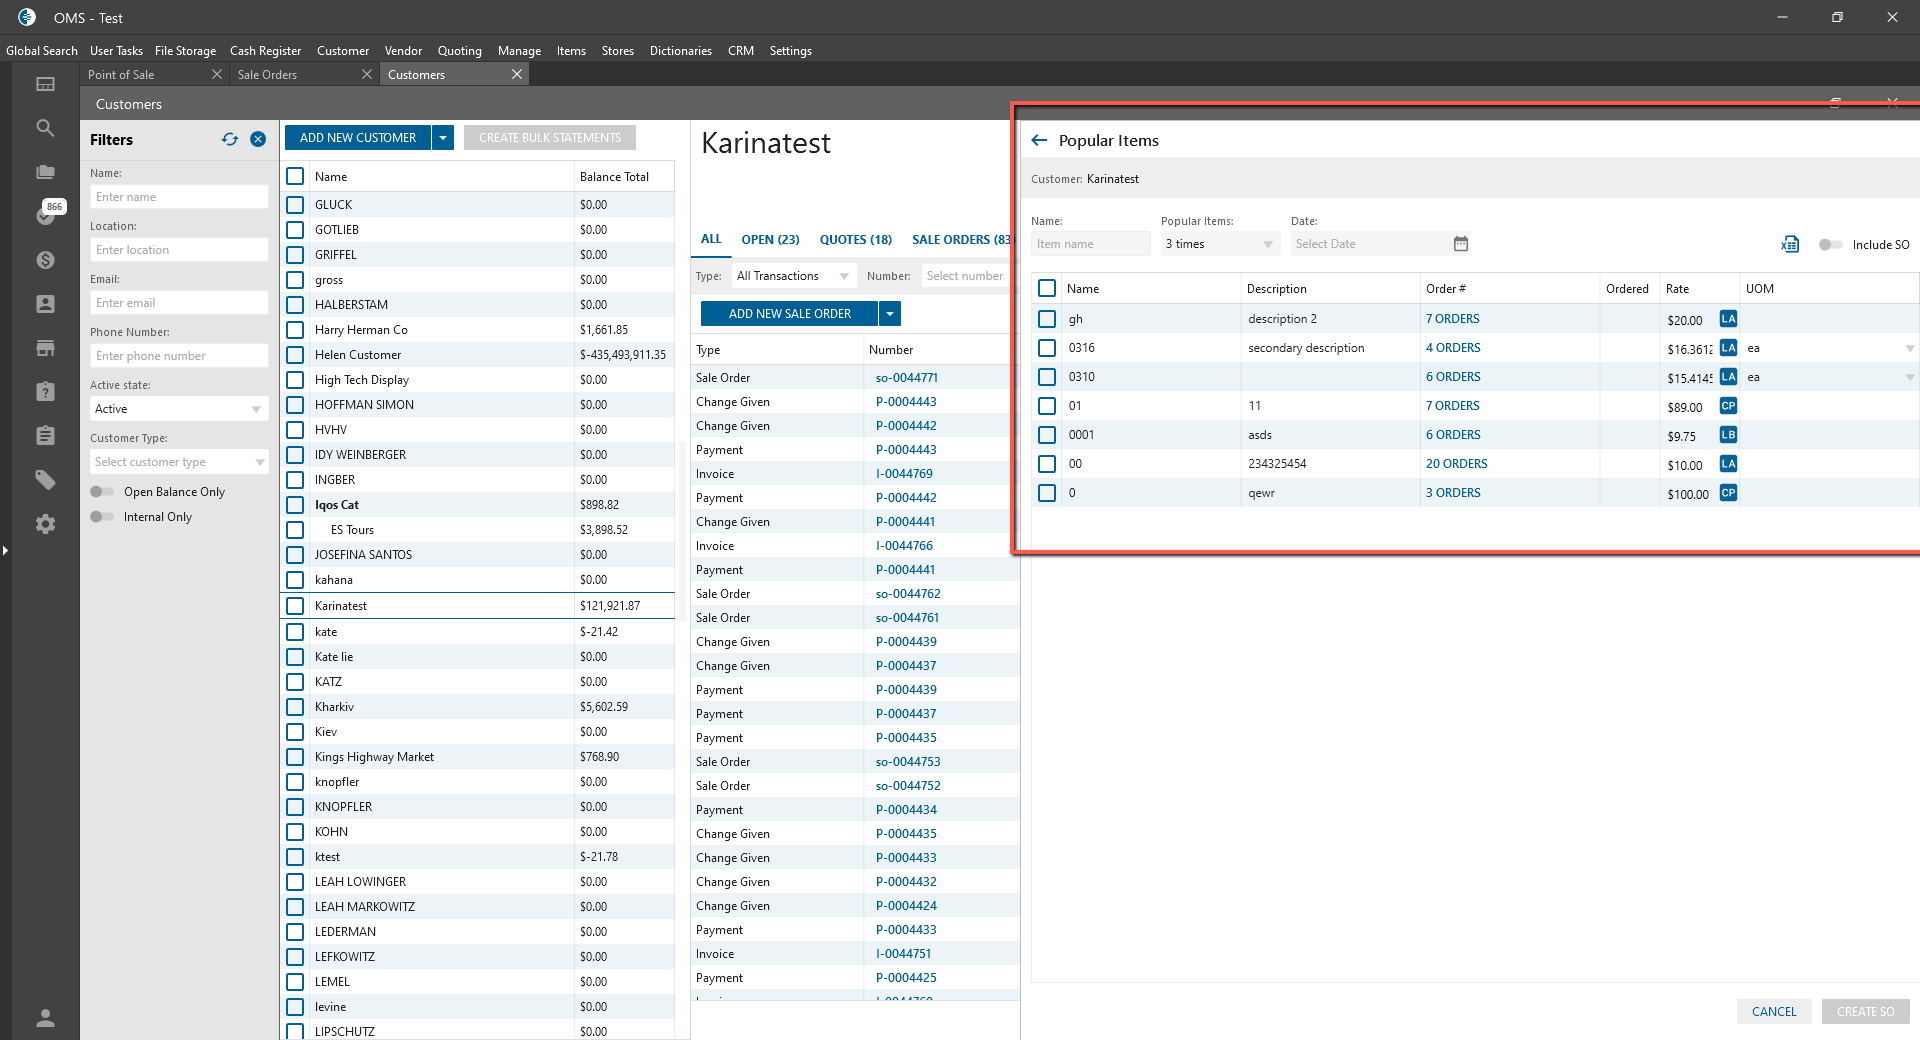Open the settings gear in sidebar
This screenshot has height=1040, width=1920.
pyautogui.click(x=45, y=524)
